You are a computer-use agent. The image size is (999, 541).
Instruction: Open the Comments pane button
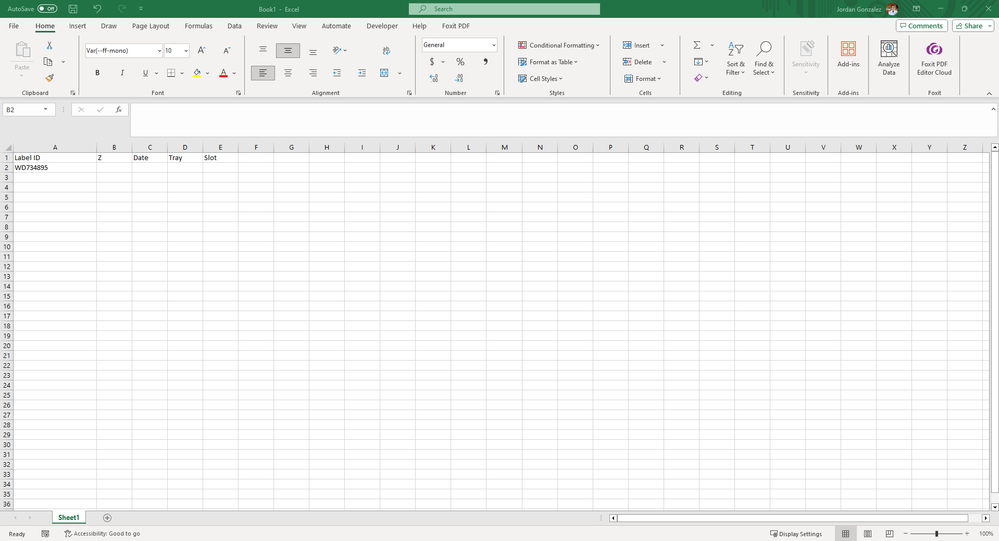click(x=921, y=25)
